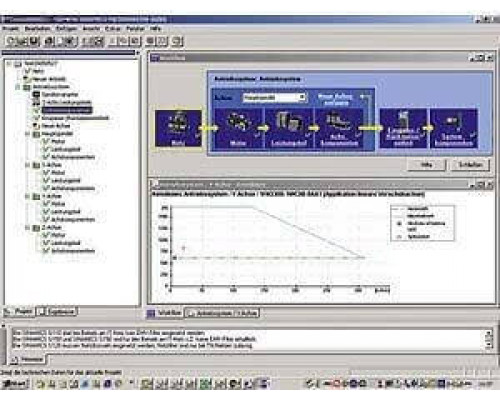The image size is (500, 400).
Task: Switch to the Workflow tab
Action: pos(165,313)
